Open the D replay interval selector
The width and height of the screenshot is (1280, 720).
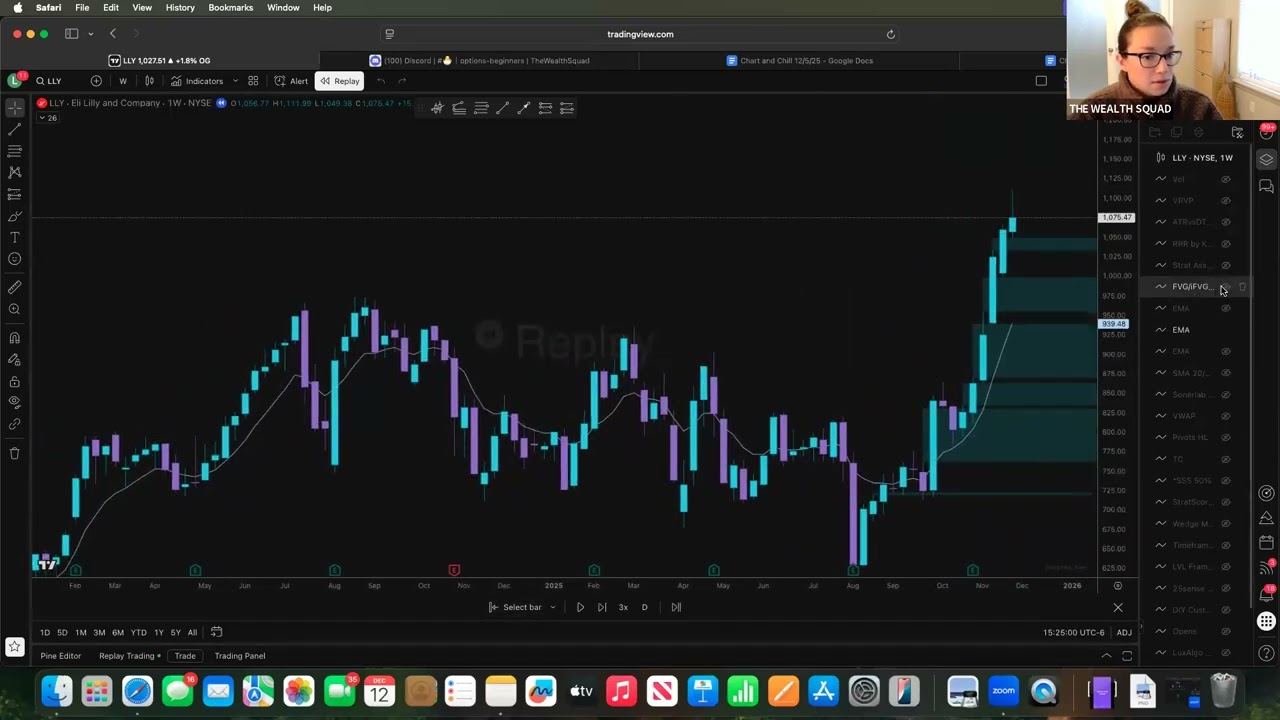click(x=645, y=607)
